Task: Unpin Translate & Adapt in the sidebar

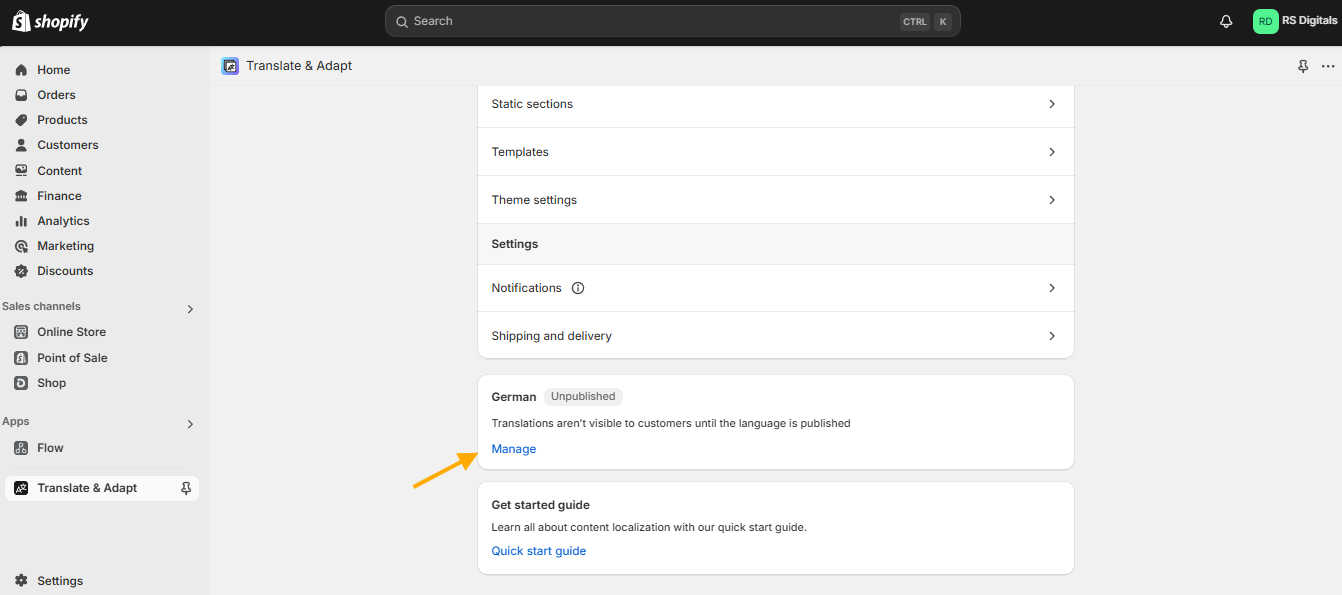Action: [x=186, y=488]
